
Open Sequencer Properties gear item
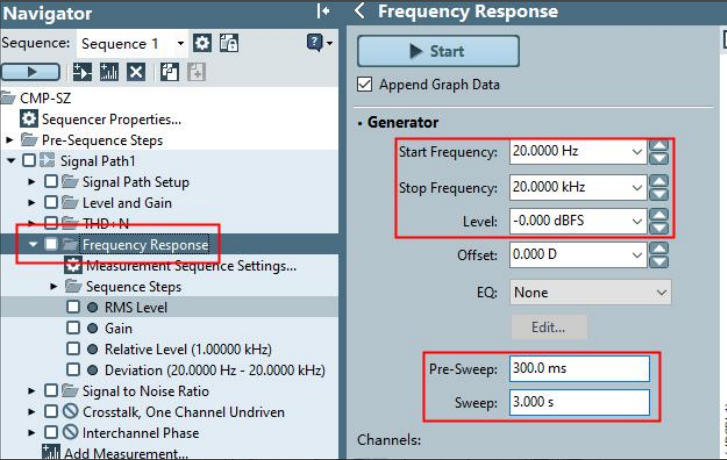pos(29,119)
